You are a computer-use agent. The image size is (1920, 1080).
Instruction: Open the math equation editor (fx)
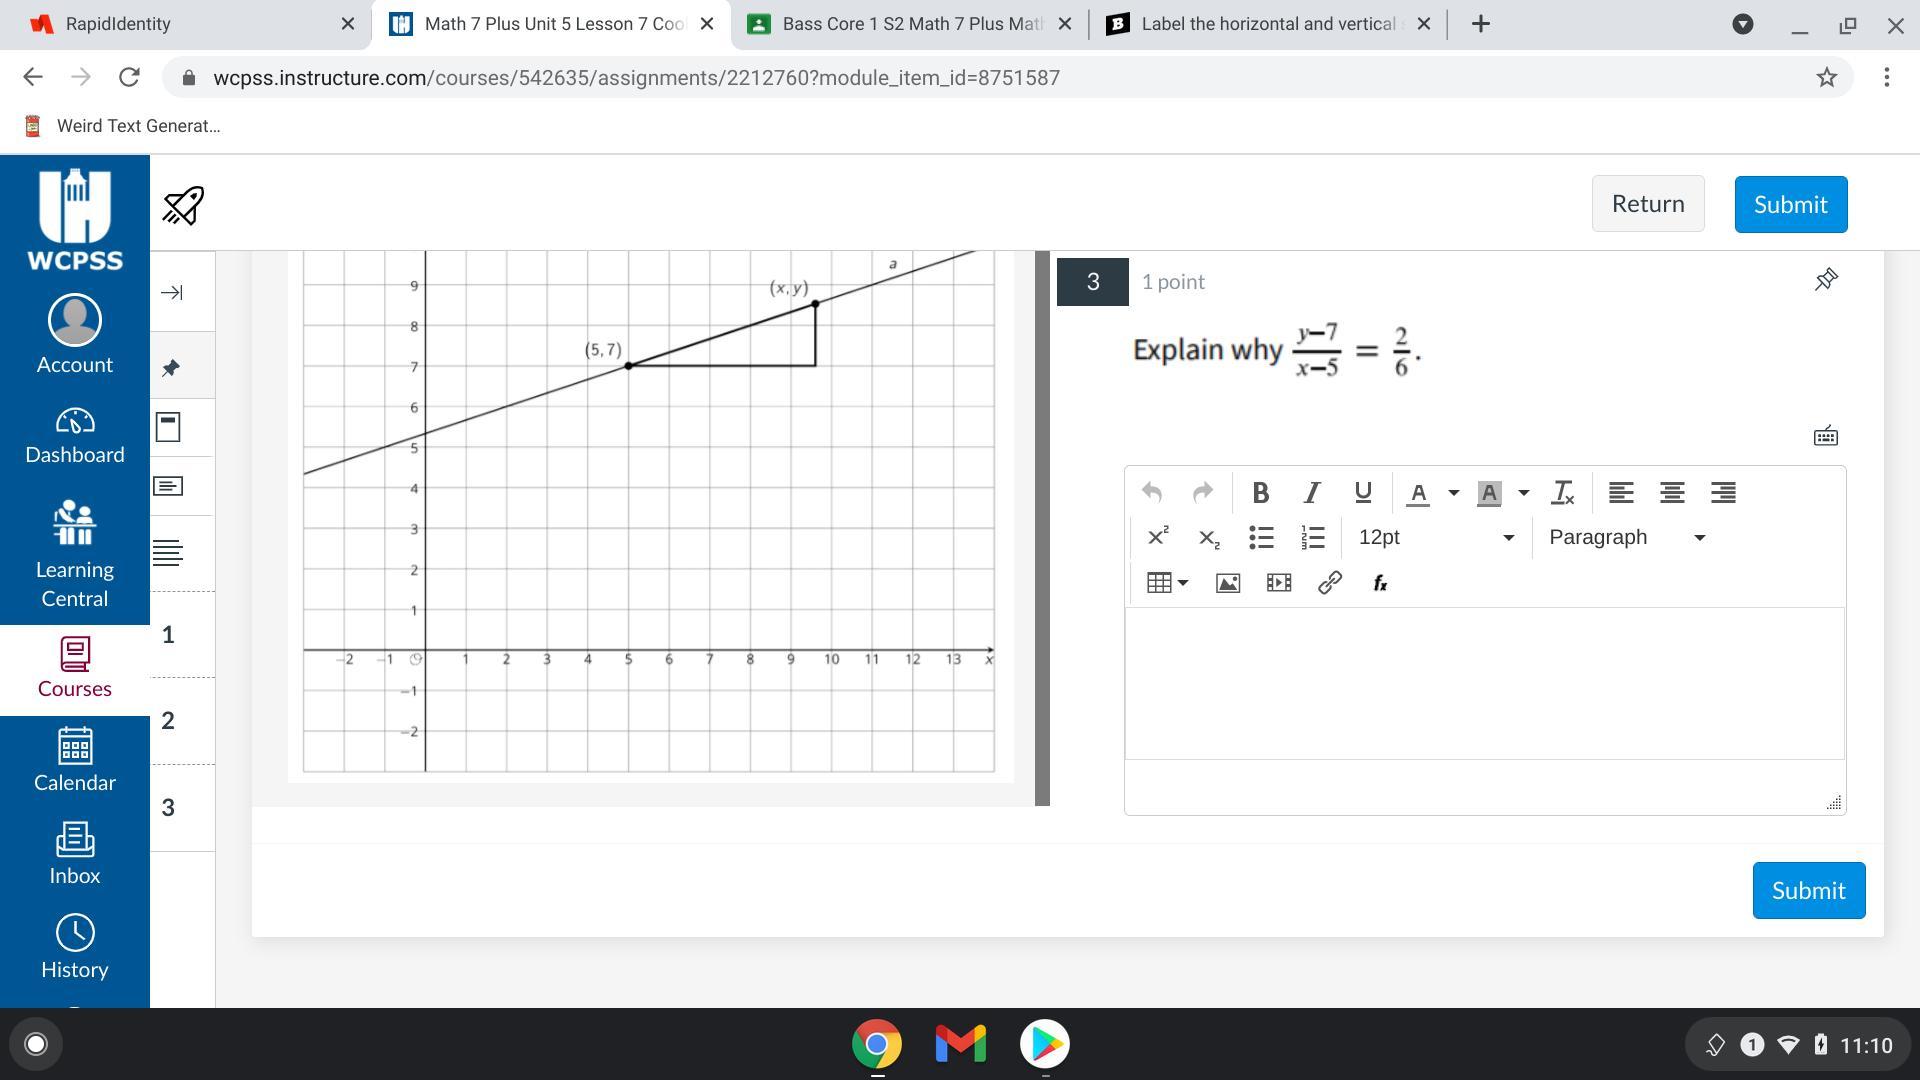point(1380,583)
